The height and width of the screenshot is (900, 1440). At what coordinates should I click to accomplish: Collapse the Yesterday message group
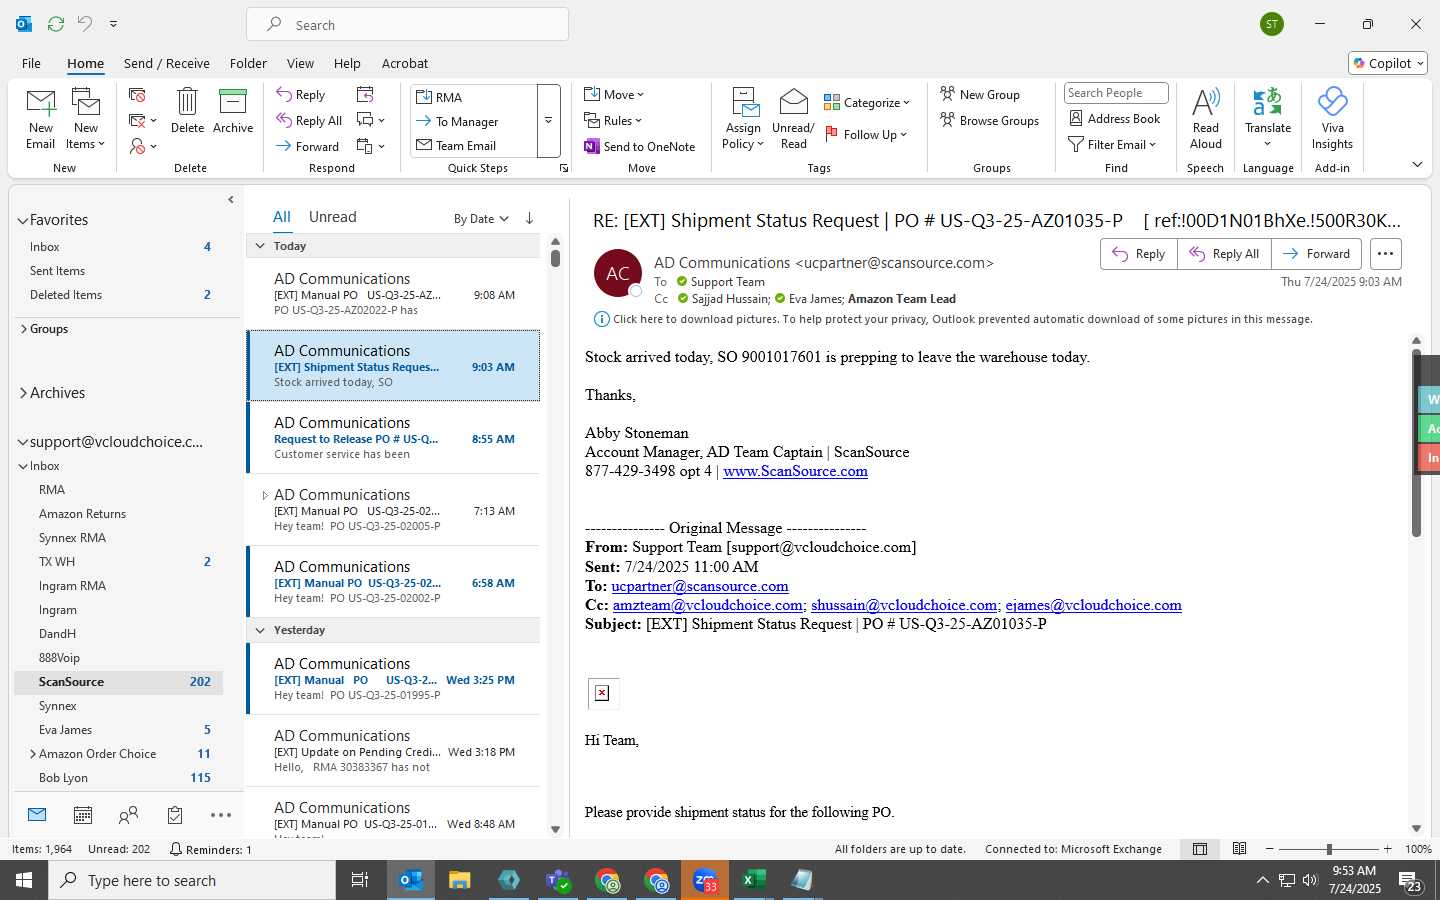tap(260, 630)
